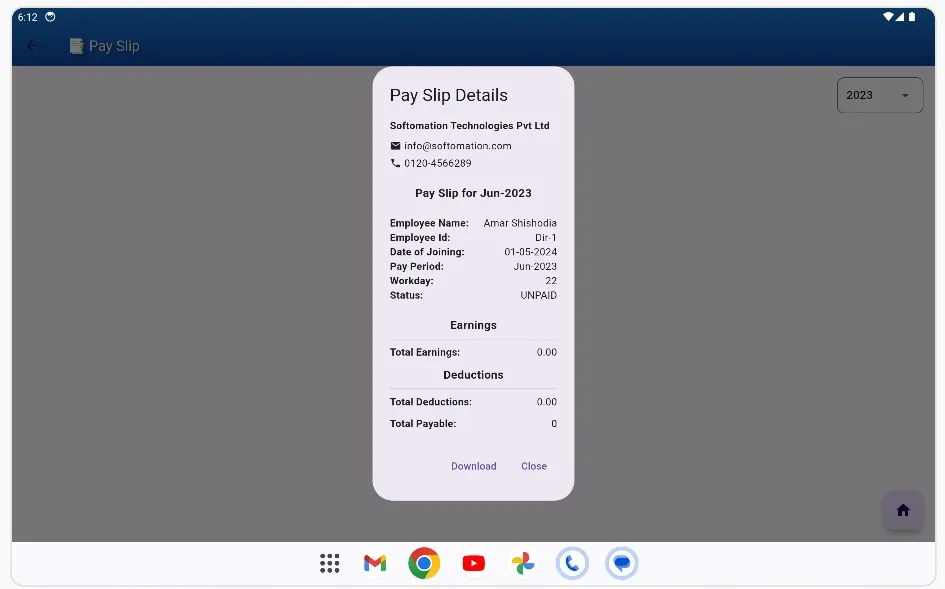945x589 pixels.
Task: Click employee name Amar Shishodia
Action: tap(520, 223)
